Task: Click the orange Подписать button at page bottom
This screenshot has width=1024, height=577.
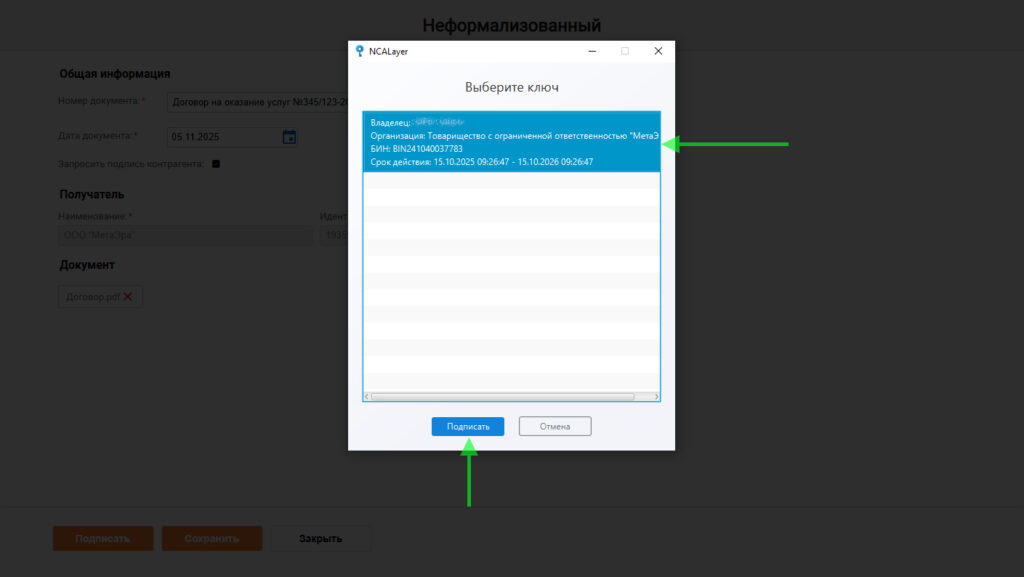Action: coord(103,539)
